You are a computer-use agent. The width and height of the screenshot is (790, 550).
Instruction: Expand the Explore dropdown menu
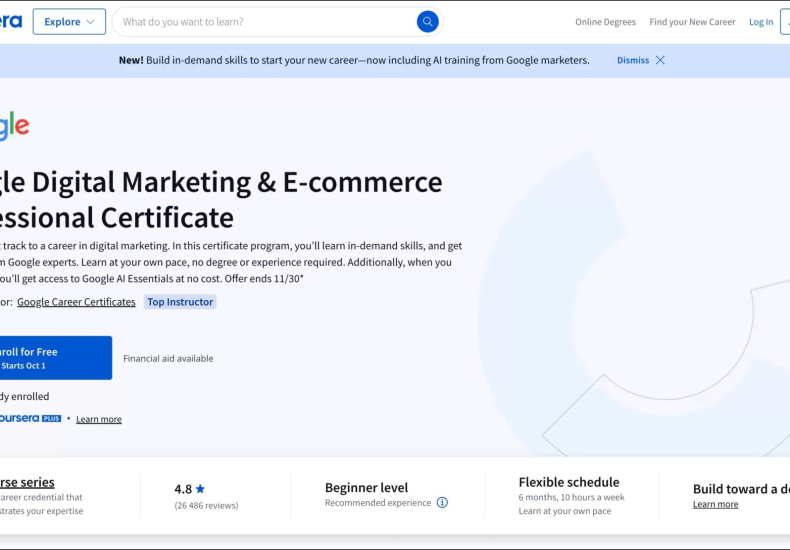[x=69, y=22]
